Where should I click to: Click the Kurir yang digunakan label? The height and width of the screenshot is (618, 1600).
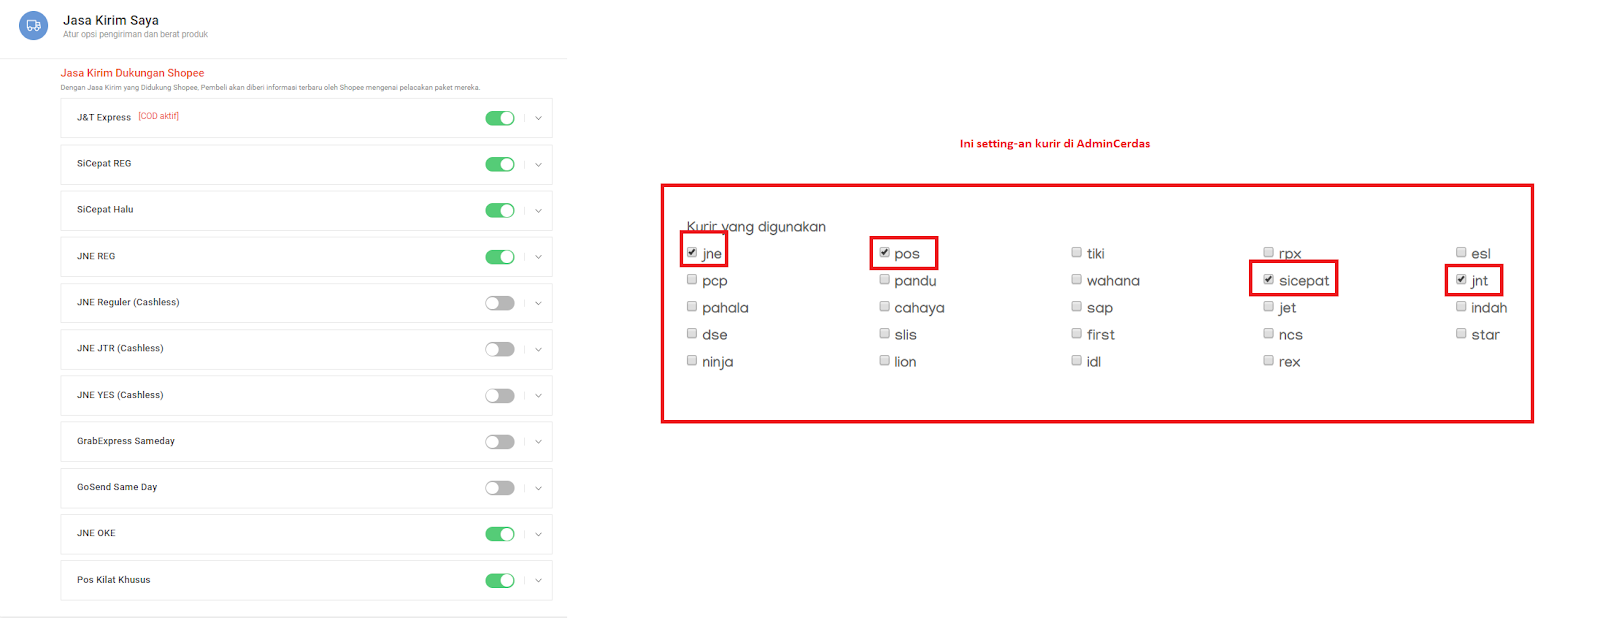[756, 227]
